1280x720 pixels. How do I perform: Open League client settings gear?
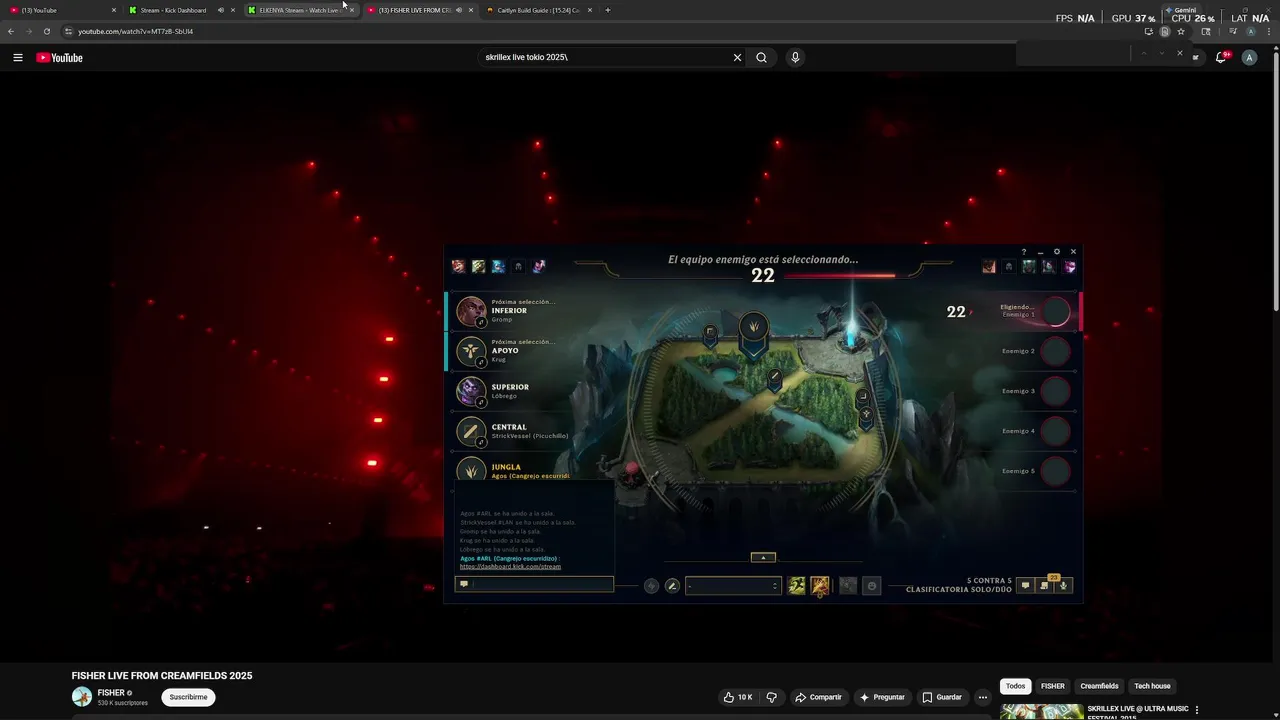tap(1057, 252)
